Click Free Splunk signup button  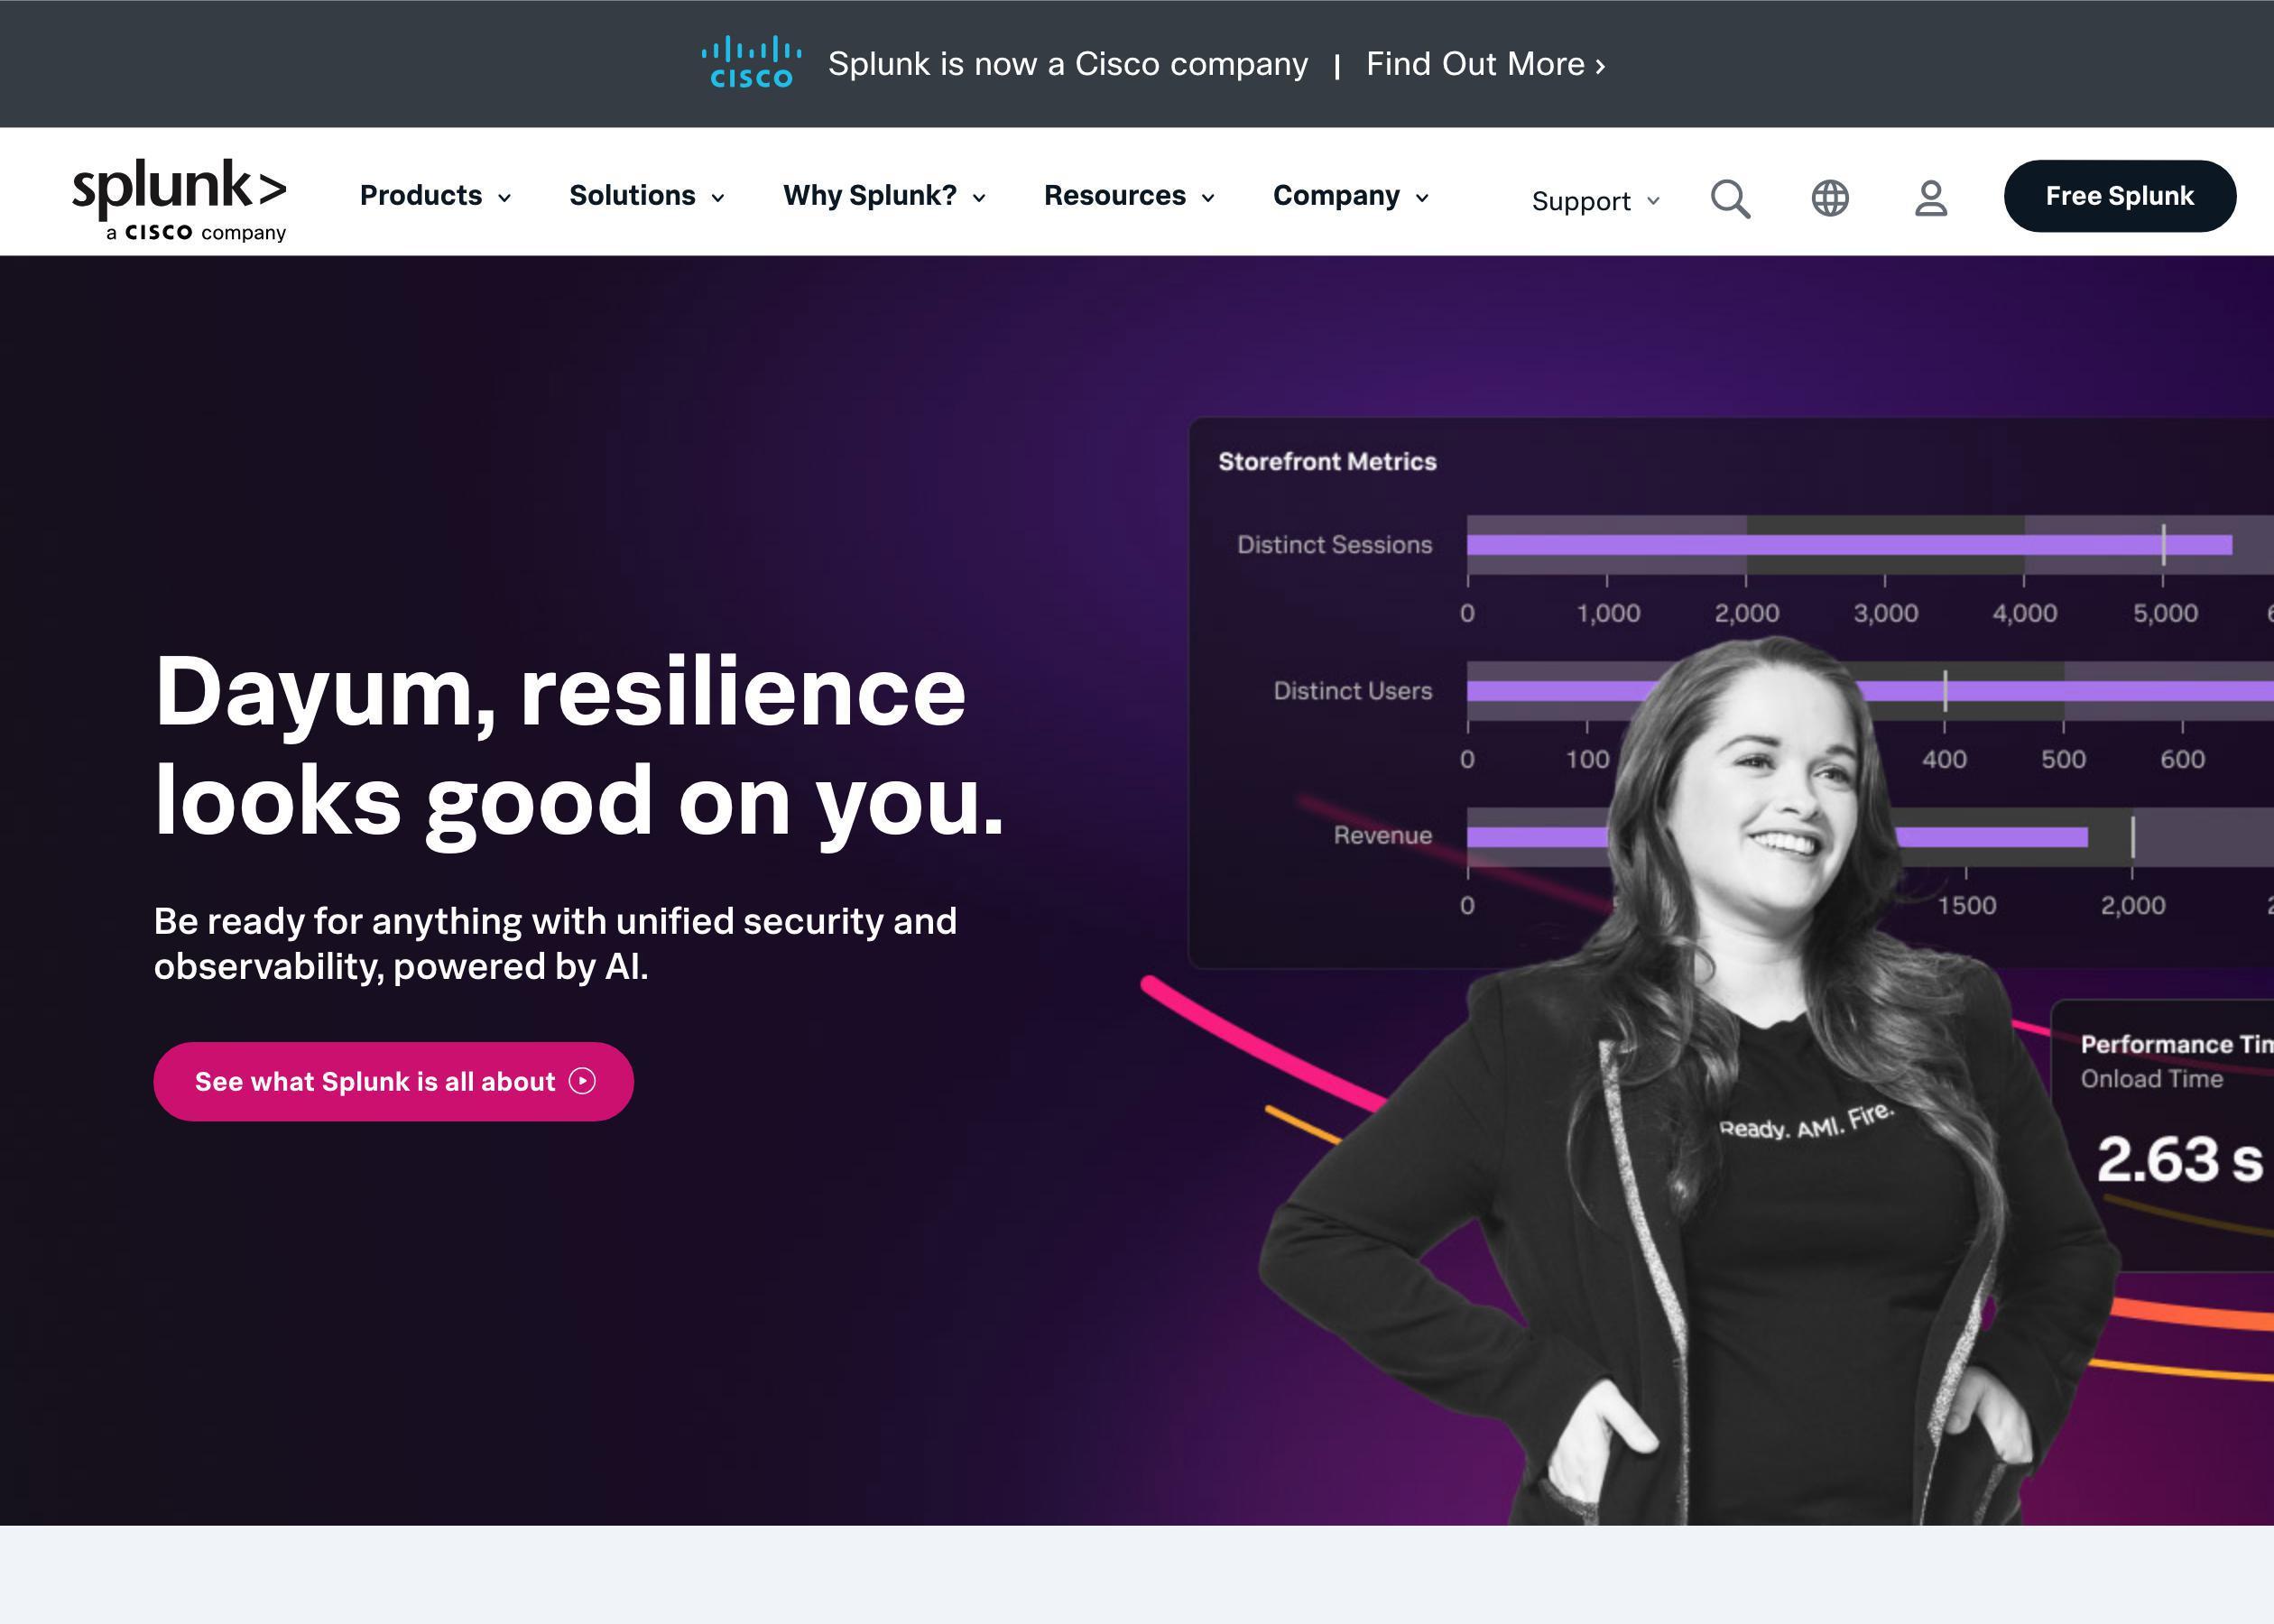pos(2120,195)
